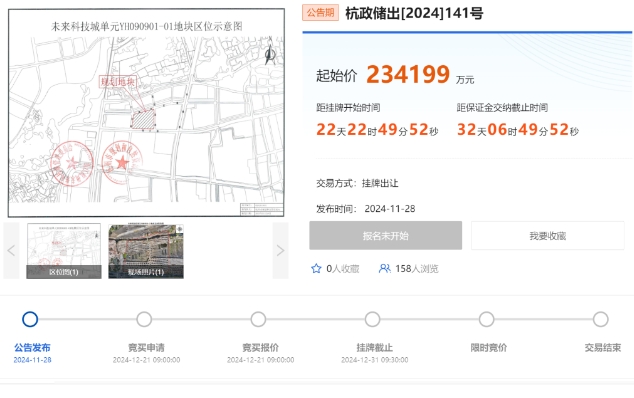634x398 pixels.
Task: Select the 公告发布 timeline step circle
Action: point(30,319)
